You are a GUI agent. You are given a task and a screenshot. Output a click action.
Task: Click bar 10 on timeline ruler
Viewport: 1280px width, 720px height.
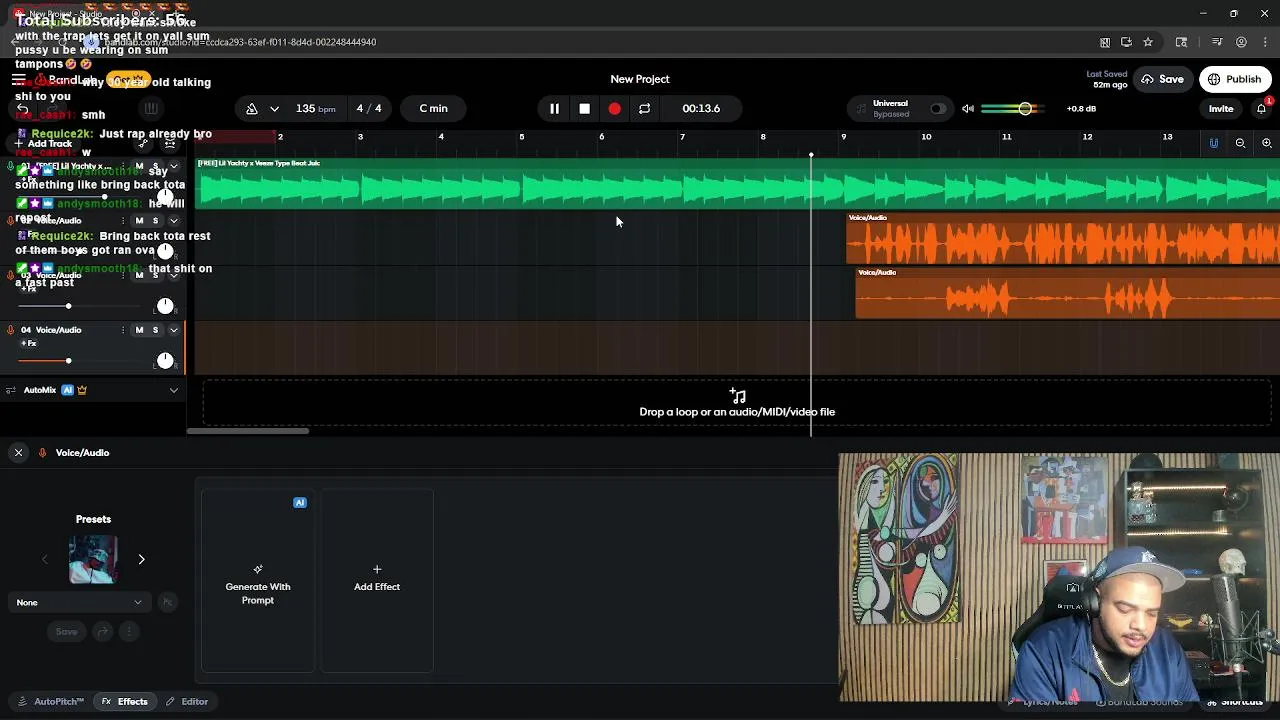point(926,137)
